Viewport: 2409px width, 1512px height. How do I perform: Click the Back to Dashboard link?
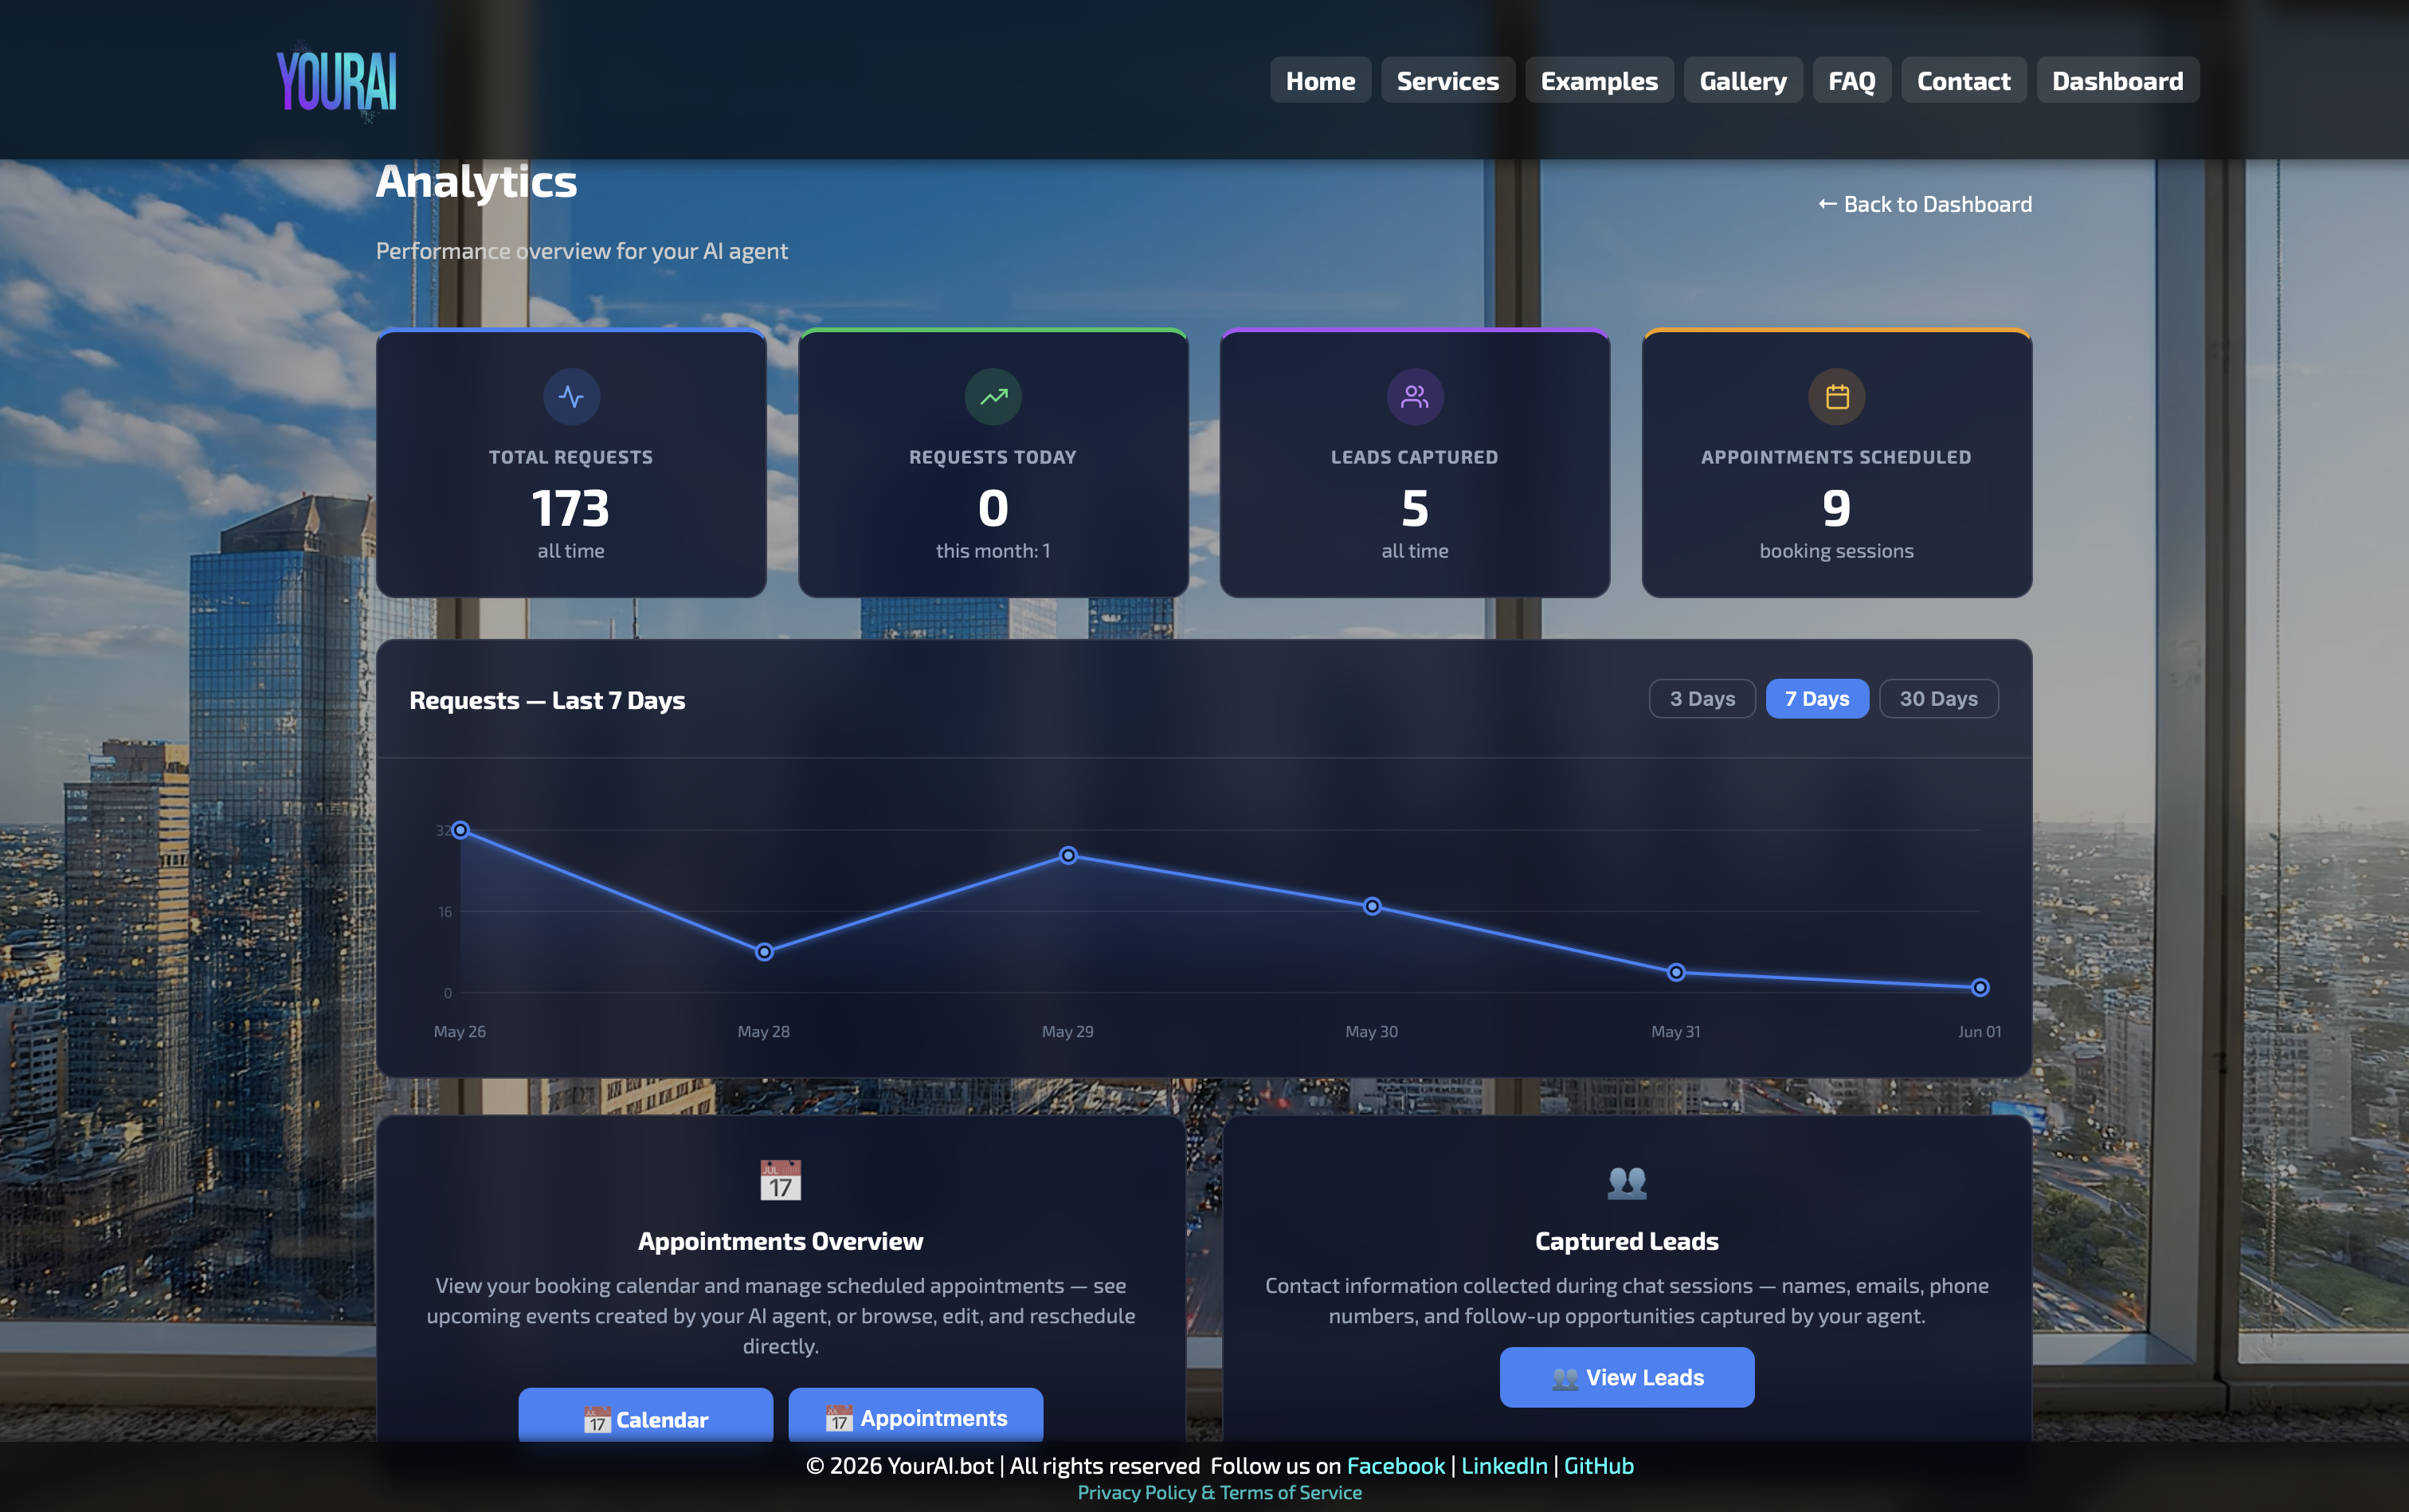[x=1924, y=204]
